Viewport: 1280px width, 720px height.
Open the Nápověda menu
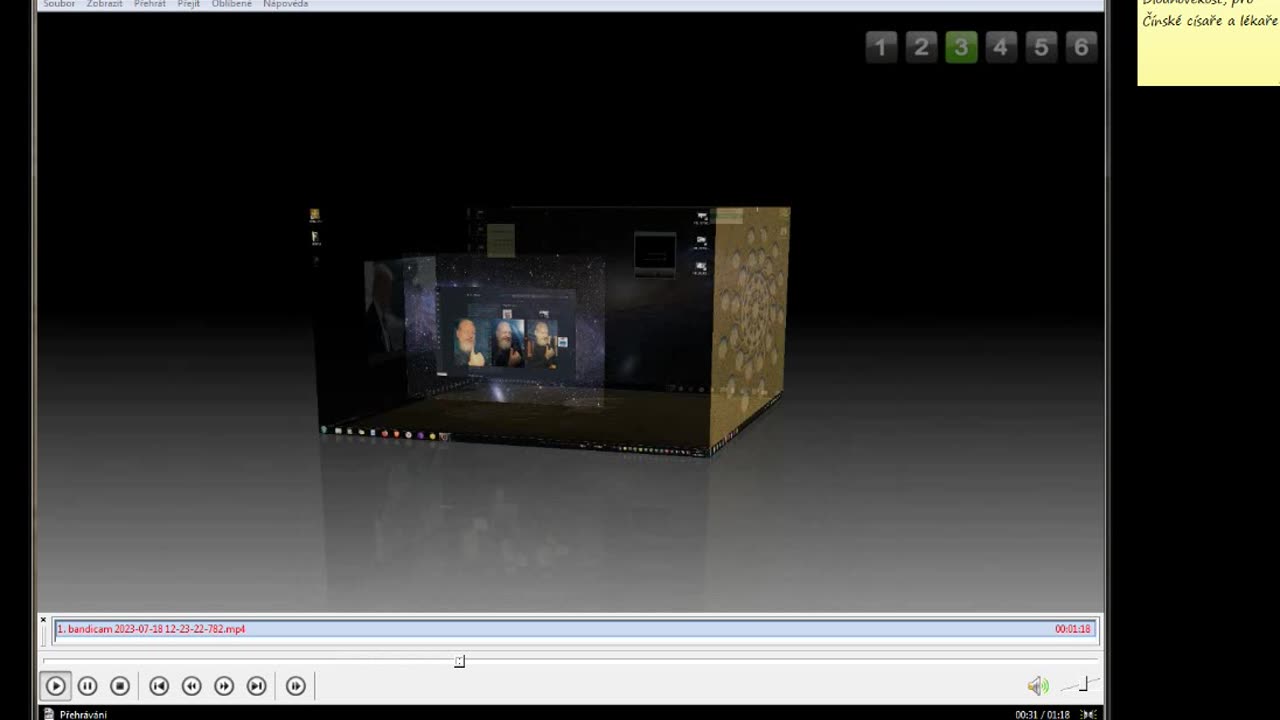pos(286,4)
